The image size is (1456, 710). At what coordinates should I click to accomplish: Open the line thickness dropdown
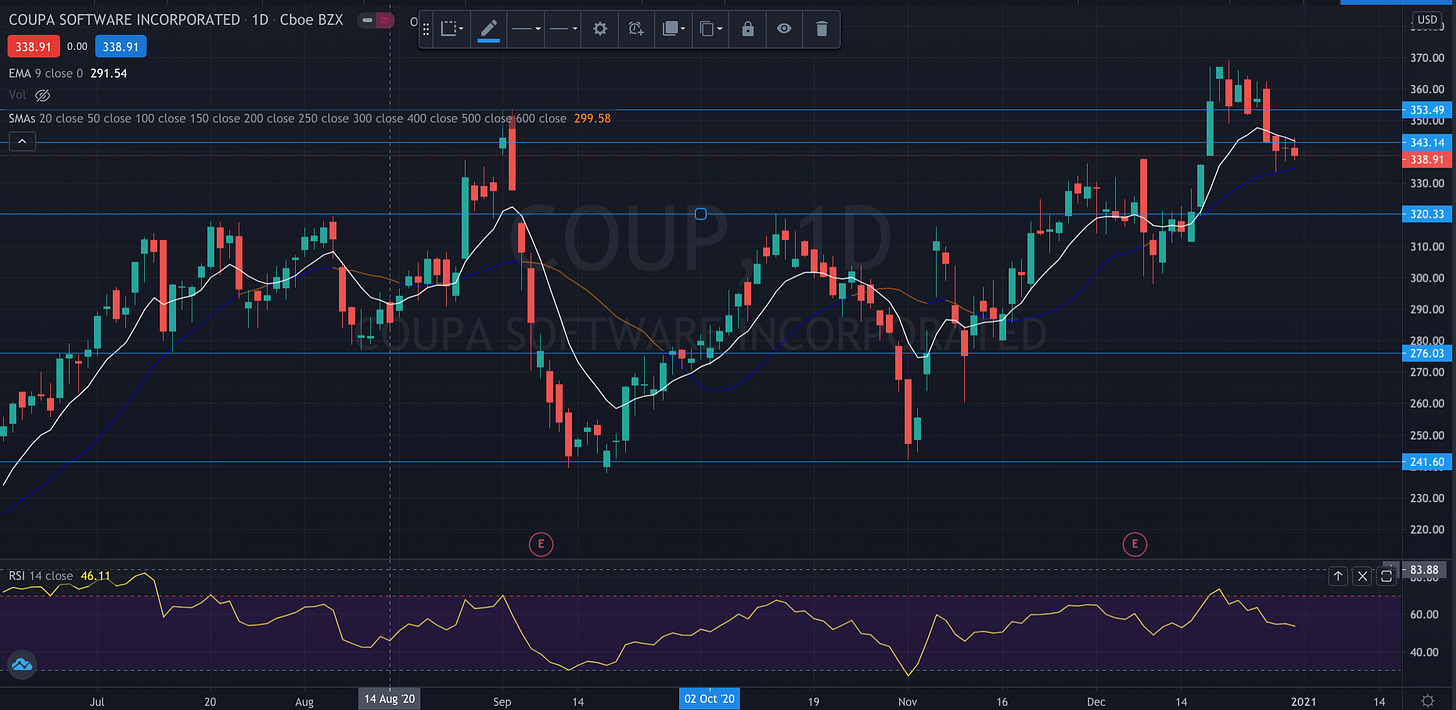[526, 29]
